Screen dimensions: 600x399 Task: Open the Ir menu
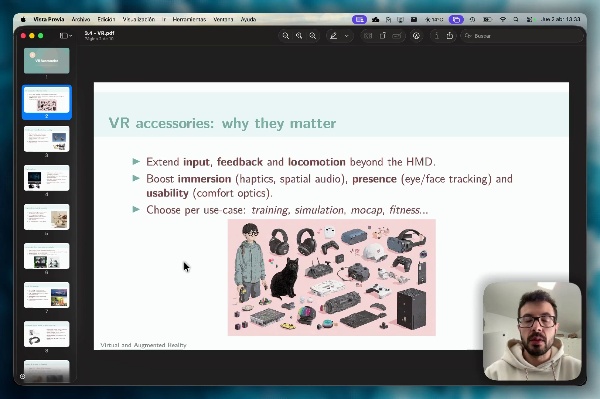164,19
